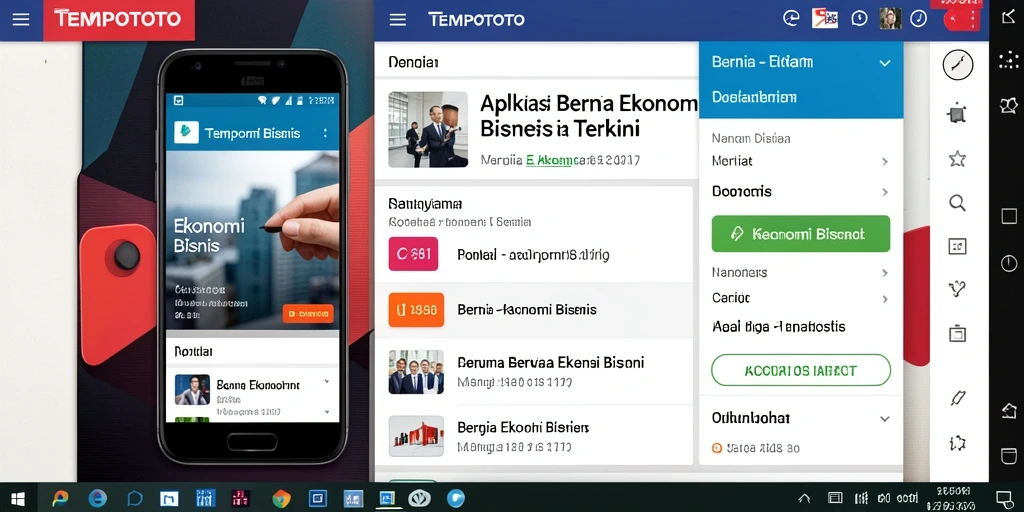Click the speech-bubble icon left of the avatar
The height and width of the screenshot is (512, 1024).
[x=859, y=19]
